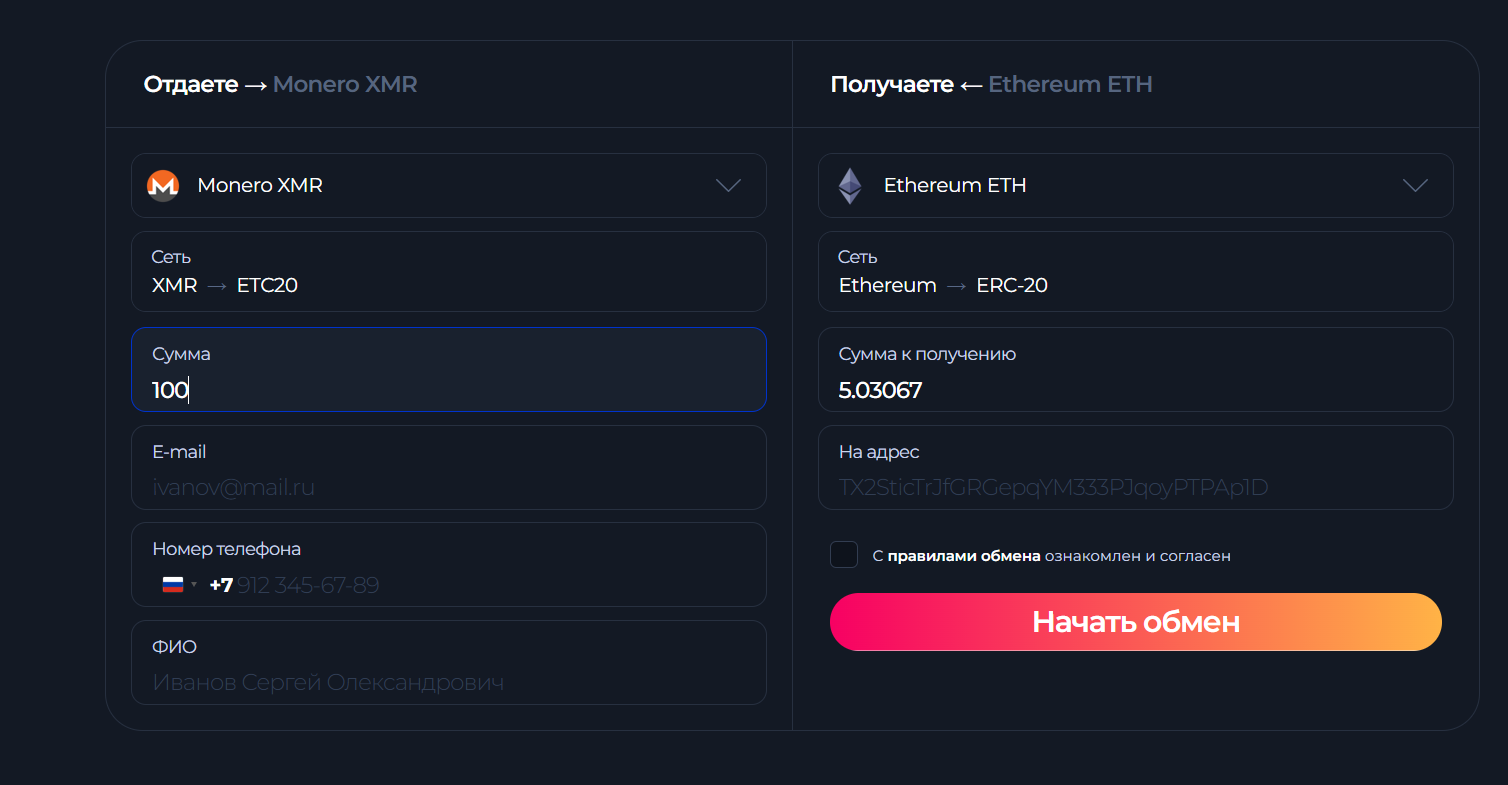Viewport: 1508px width, 785px height.
Task: Open the phone country code selector arrow
Action: coord(194,585)
